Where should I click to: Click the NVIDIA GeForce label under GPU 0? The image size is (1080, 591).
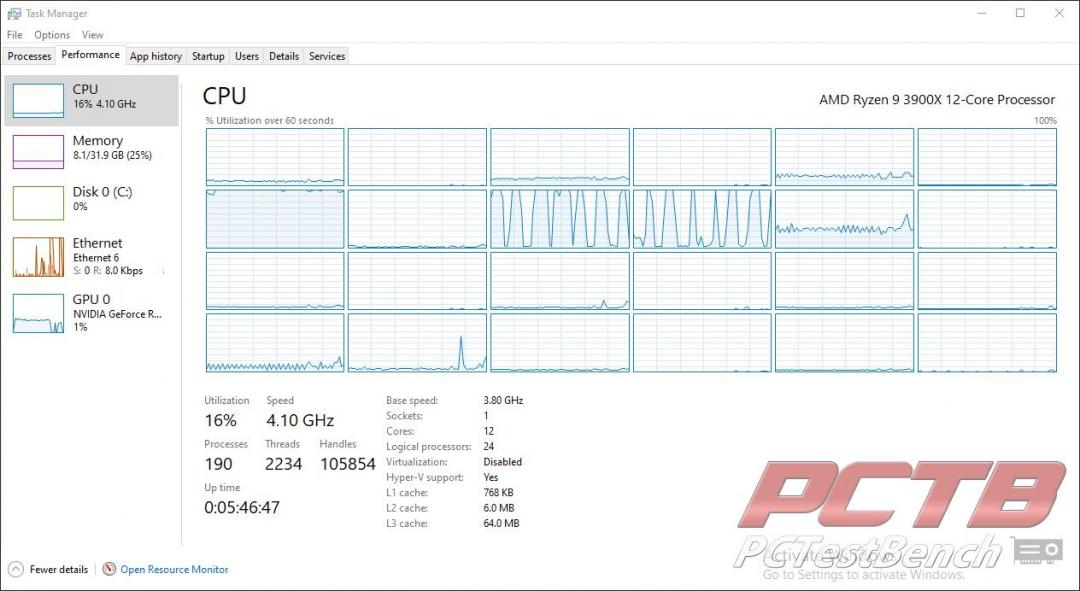tap(118, 314)
